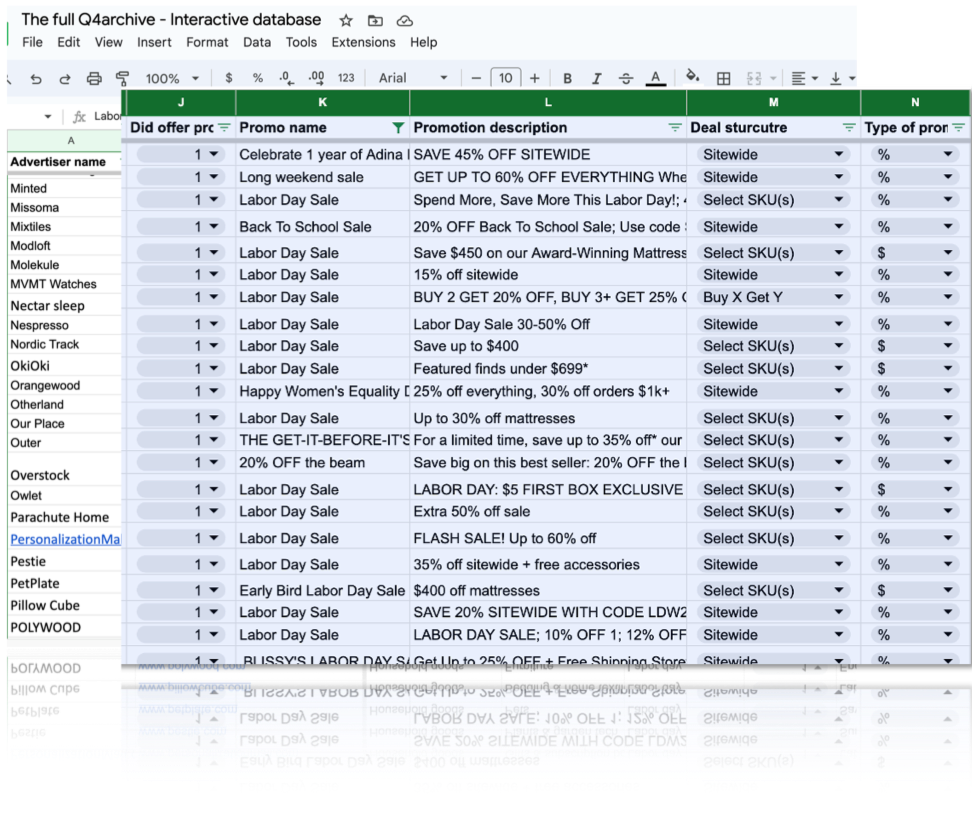The height and width of the screenshot is (821, 972).
Task: Star the spreadsheet document
Action: (346, 20)
